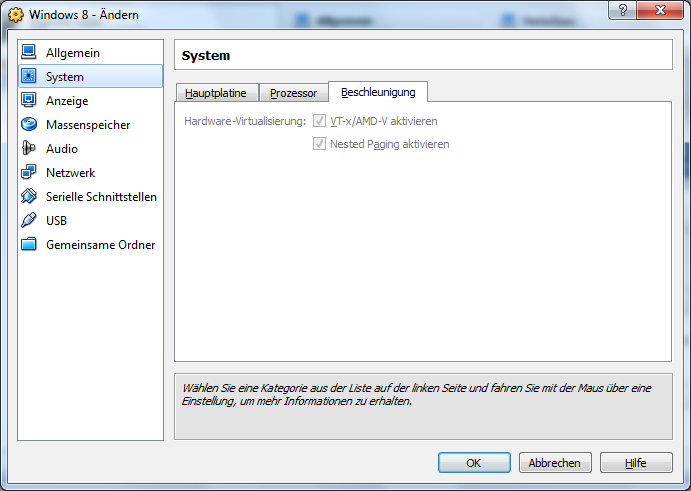Open Serielle Schnittstellen settings
691x491 pixels.
coord(90,197)
